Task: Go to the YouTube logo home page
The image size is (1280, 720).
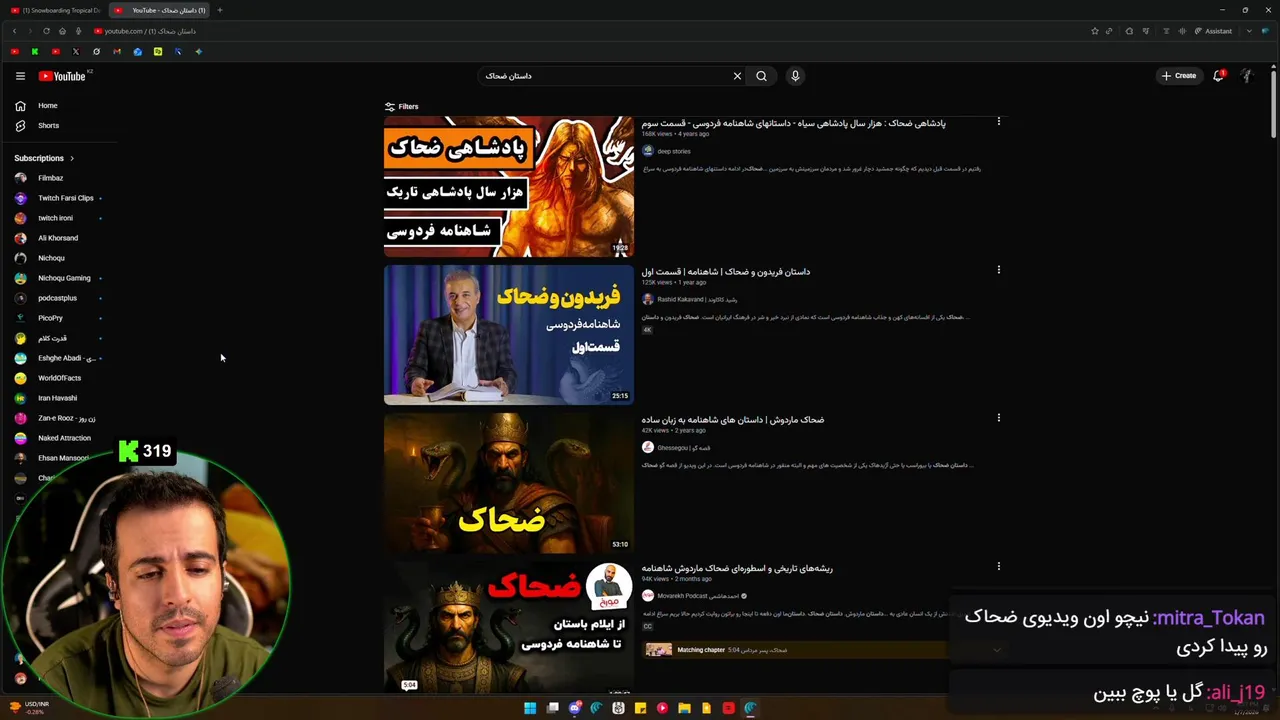Action: pyautogui.click(x=62, y=76)
